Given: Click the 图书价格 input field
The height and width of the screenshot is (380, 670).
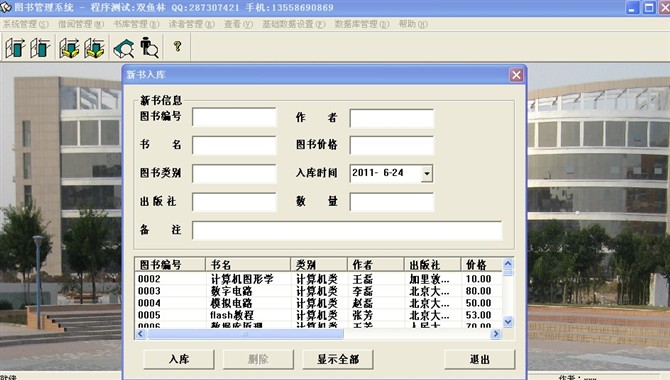Looking at the screenshot, I should tap(392, 145).
